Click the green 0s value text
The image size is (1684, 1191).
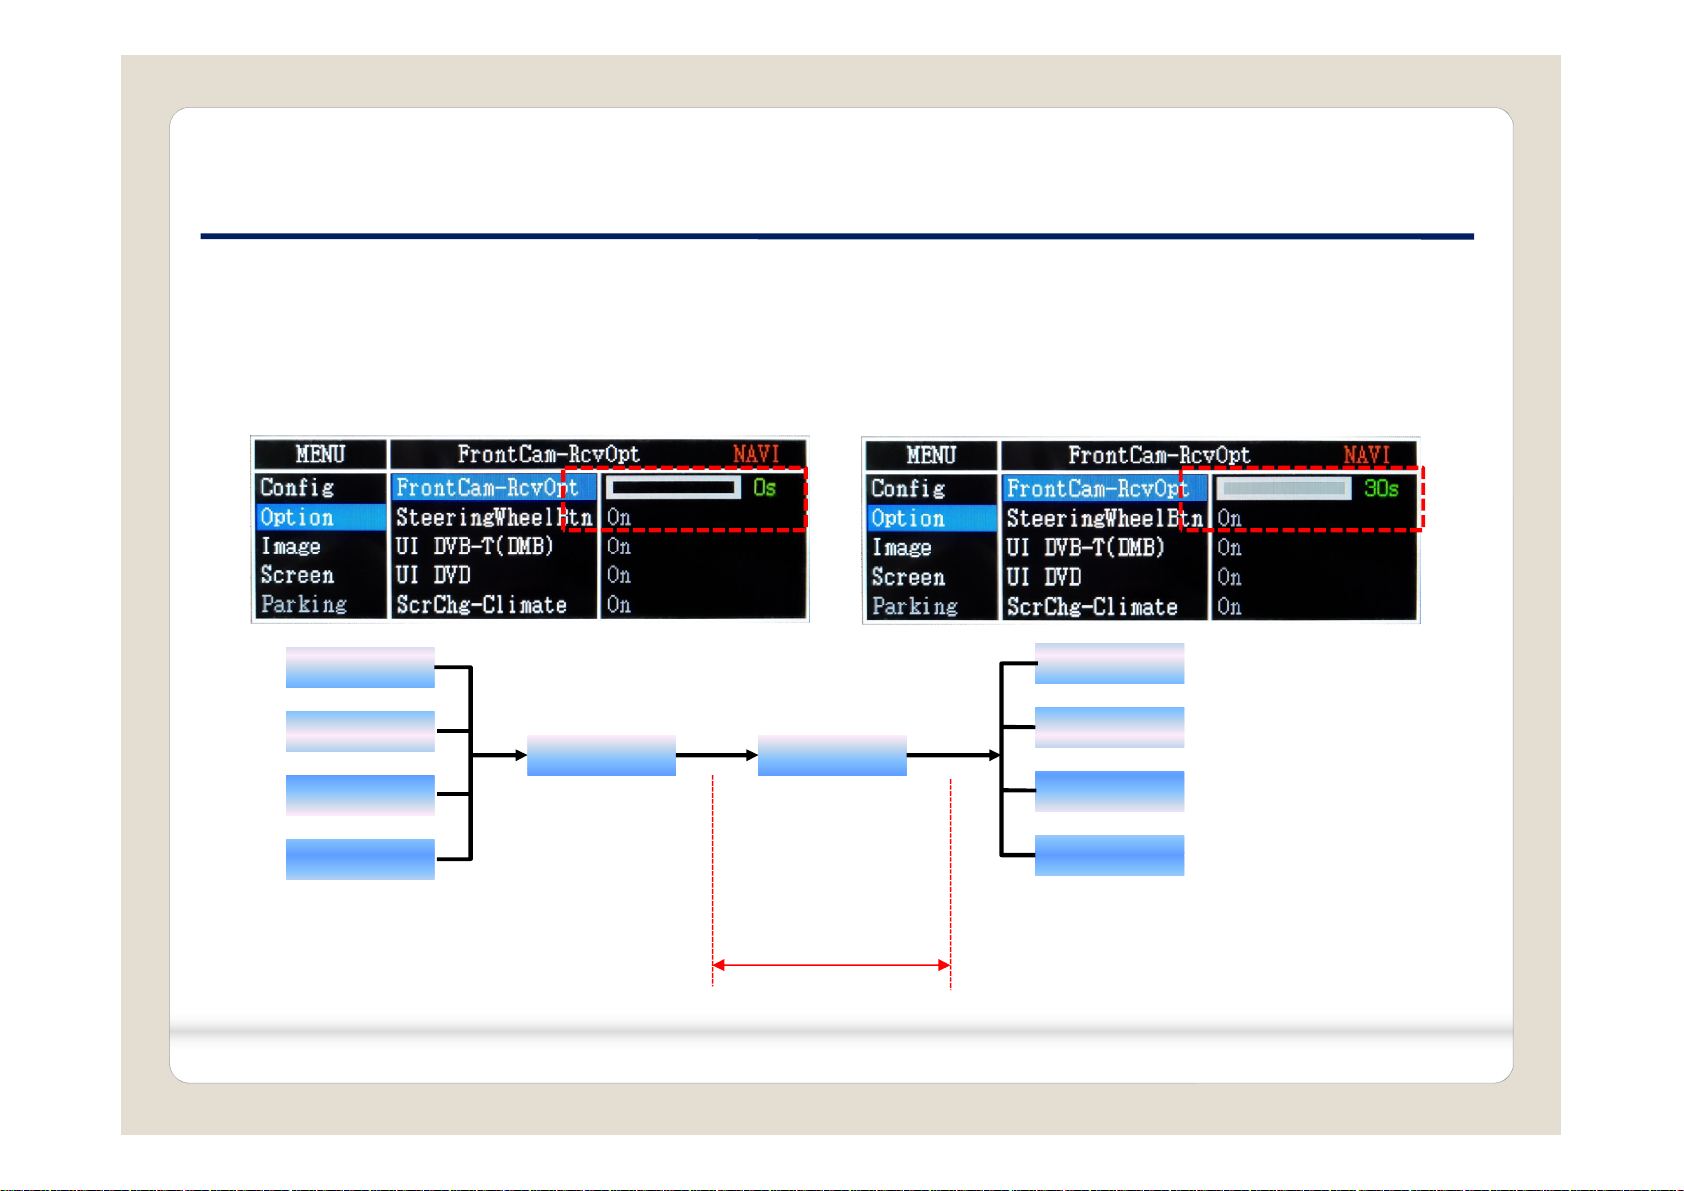[765, 488]
